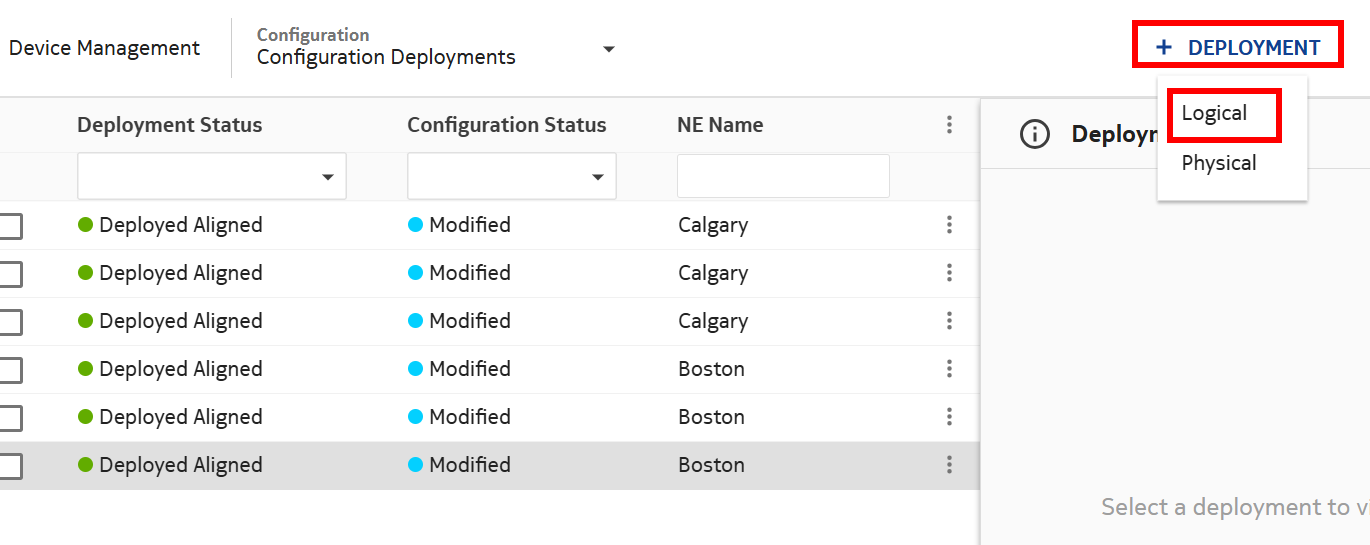Open the actions menu for the first Calgary row
The height and width of the screenshot is (545, 1370).
[x=949, y=225]
